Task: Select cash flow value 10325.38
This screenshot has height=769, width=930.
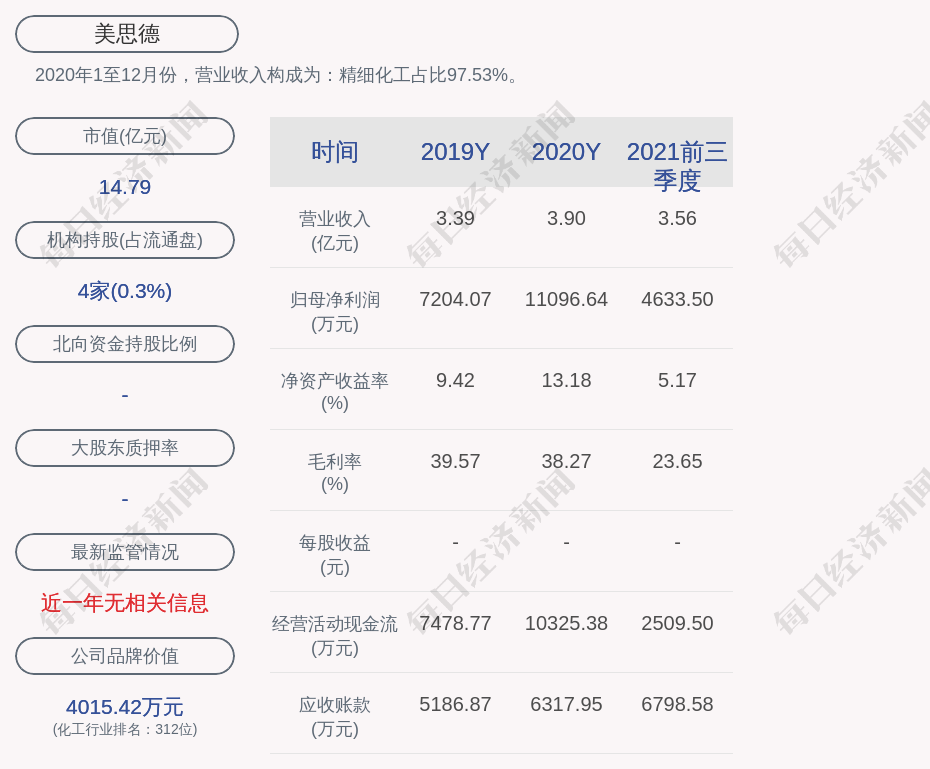Action: tap(566, 623)
